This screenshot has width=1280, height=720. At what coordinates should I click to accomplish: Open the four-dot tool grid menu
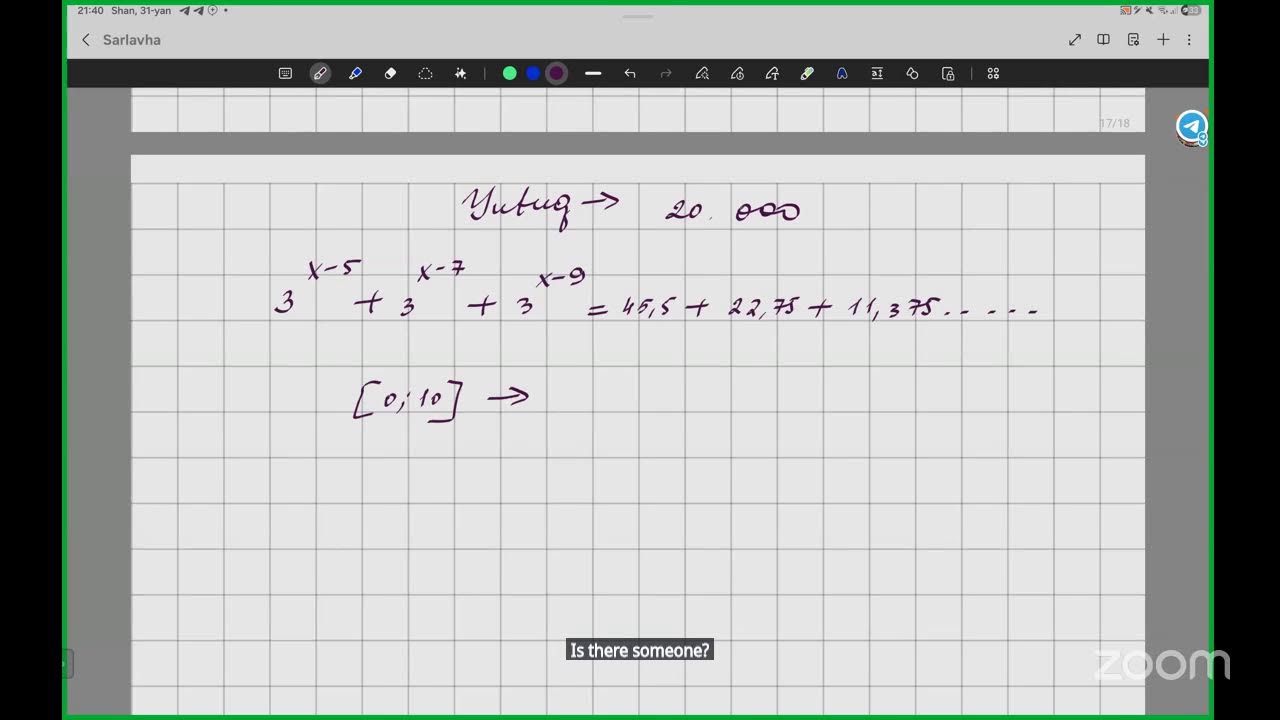(993, 73)
